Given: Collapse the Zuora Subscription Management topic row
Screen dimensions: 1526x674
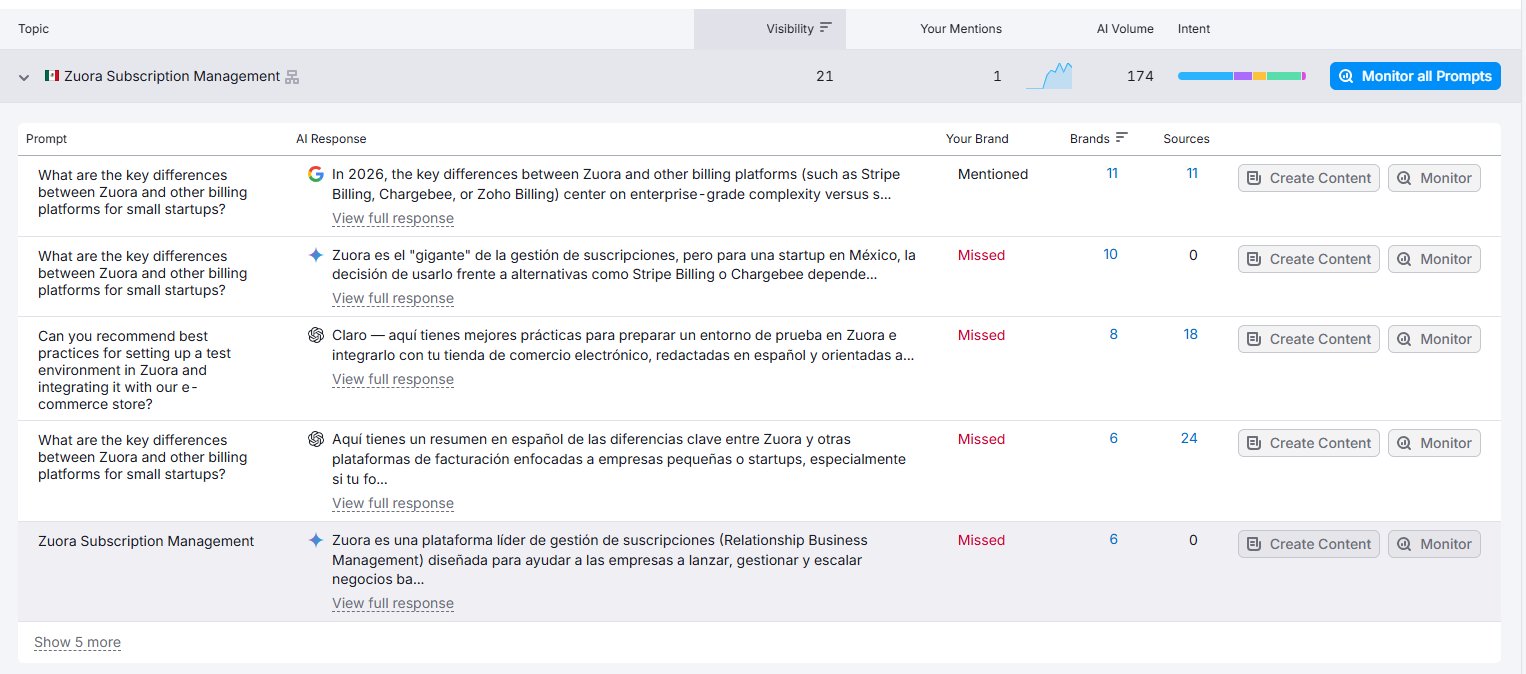Looking at the screenshot, I should click(24, 77).
